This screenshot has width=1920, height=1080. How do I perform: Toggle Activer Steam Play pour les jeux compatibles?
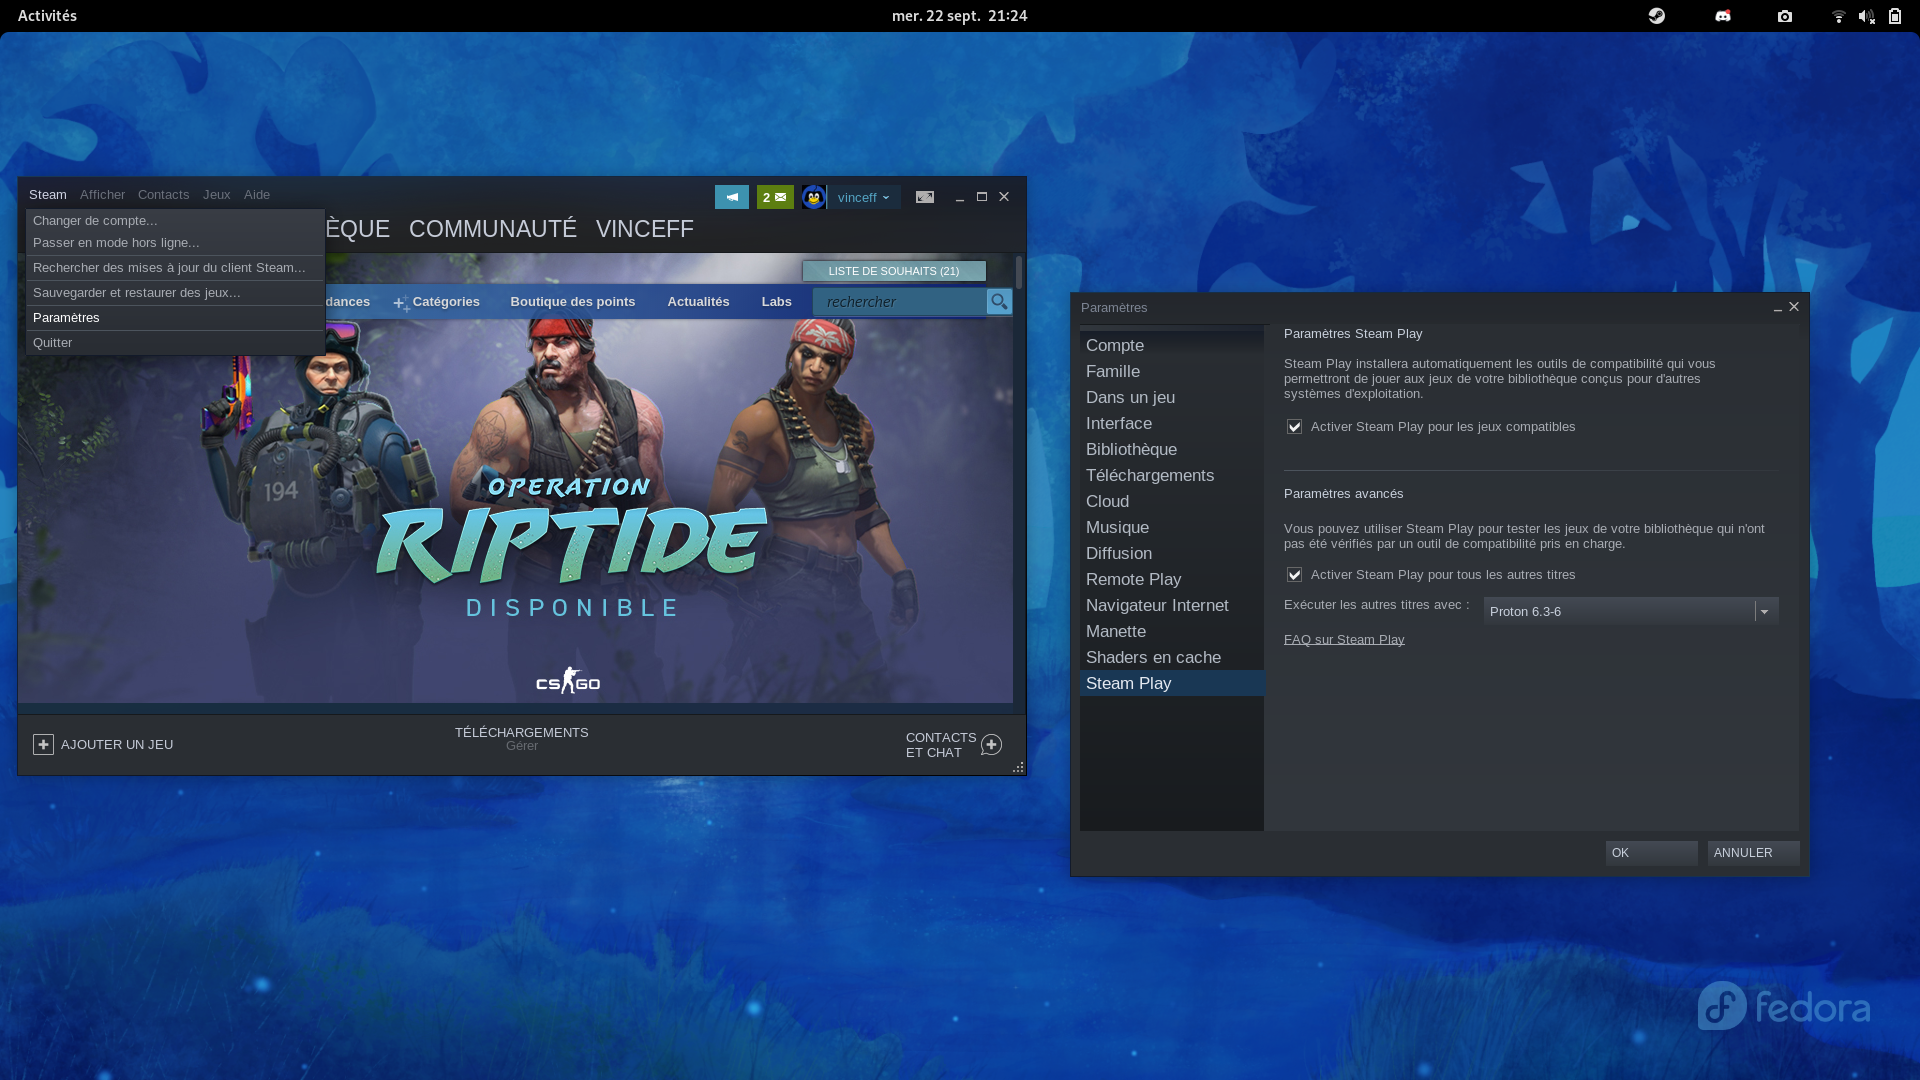tap(1294, 427)
